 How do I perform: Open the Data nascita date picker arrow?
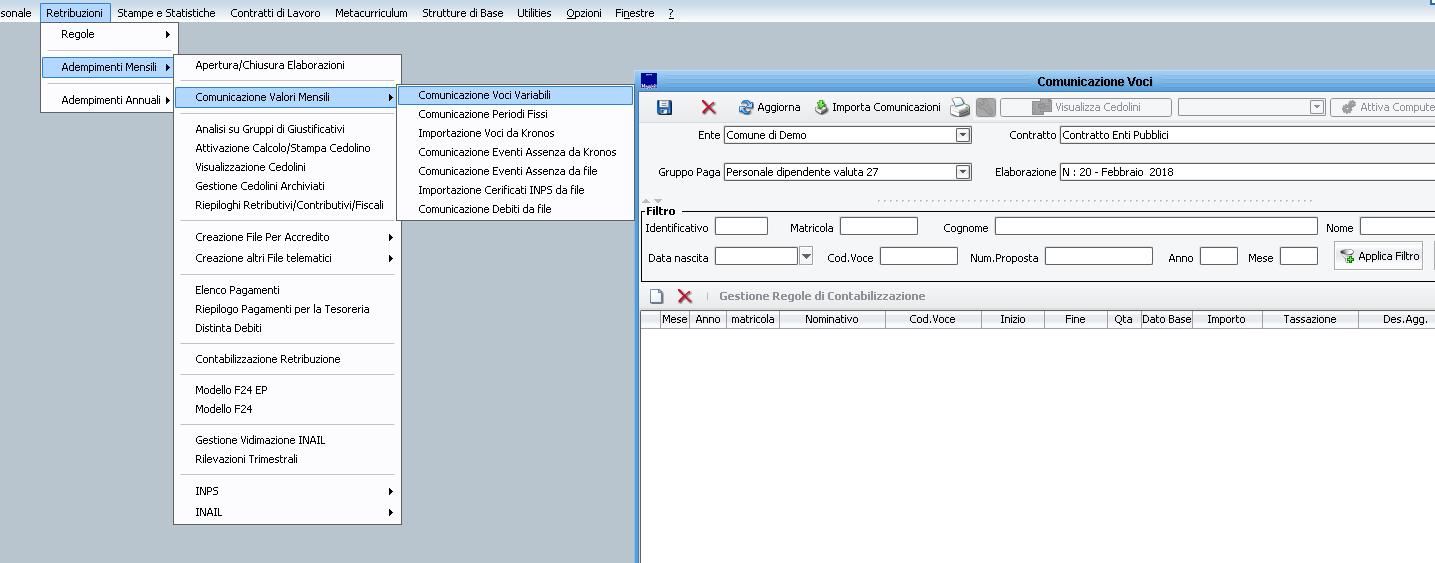pyautogui.click(x=806, y=257)
